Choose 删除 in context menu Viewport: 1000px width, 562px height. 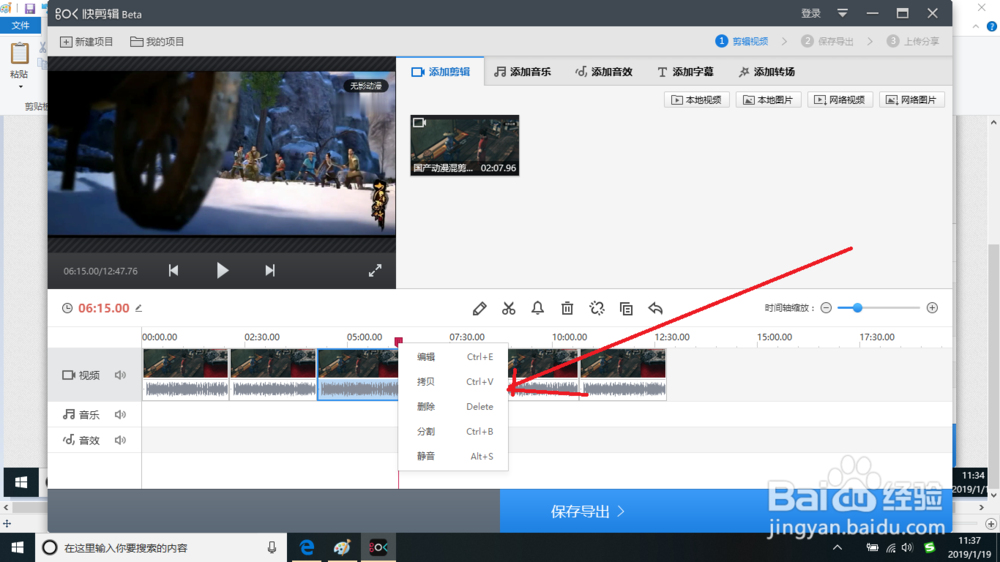pyautogui.click(x=453, y=406)
